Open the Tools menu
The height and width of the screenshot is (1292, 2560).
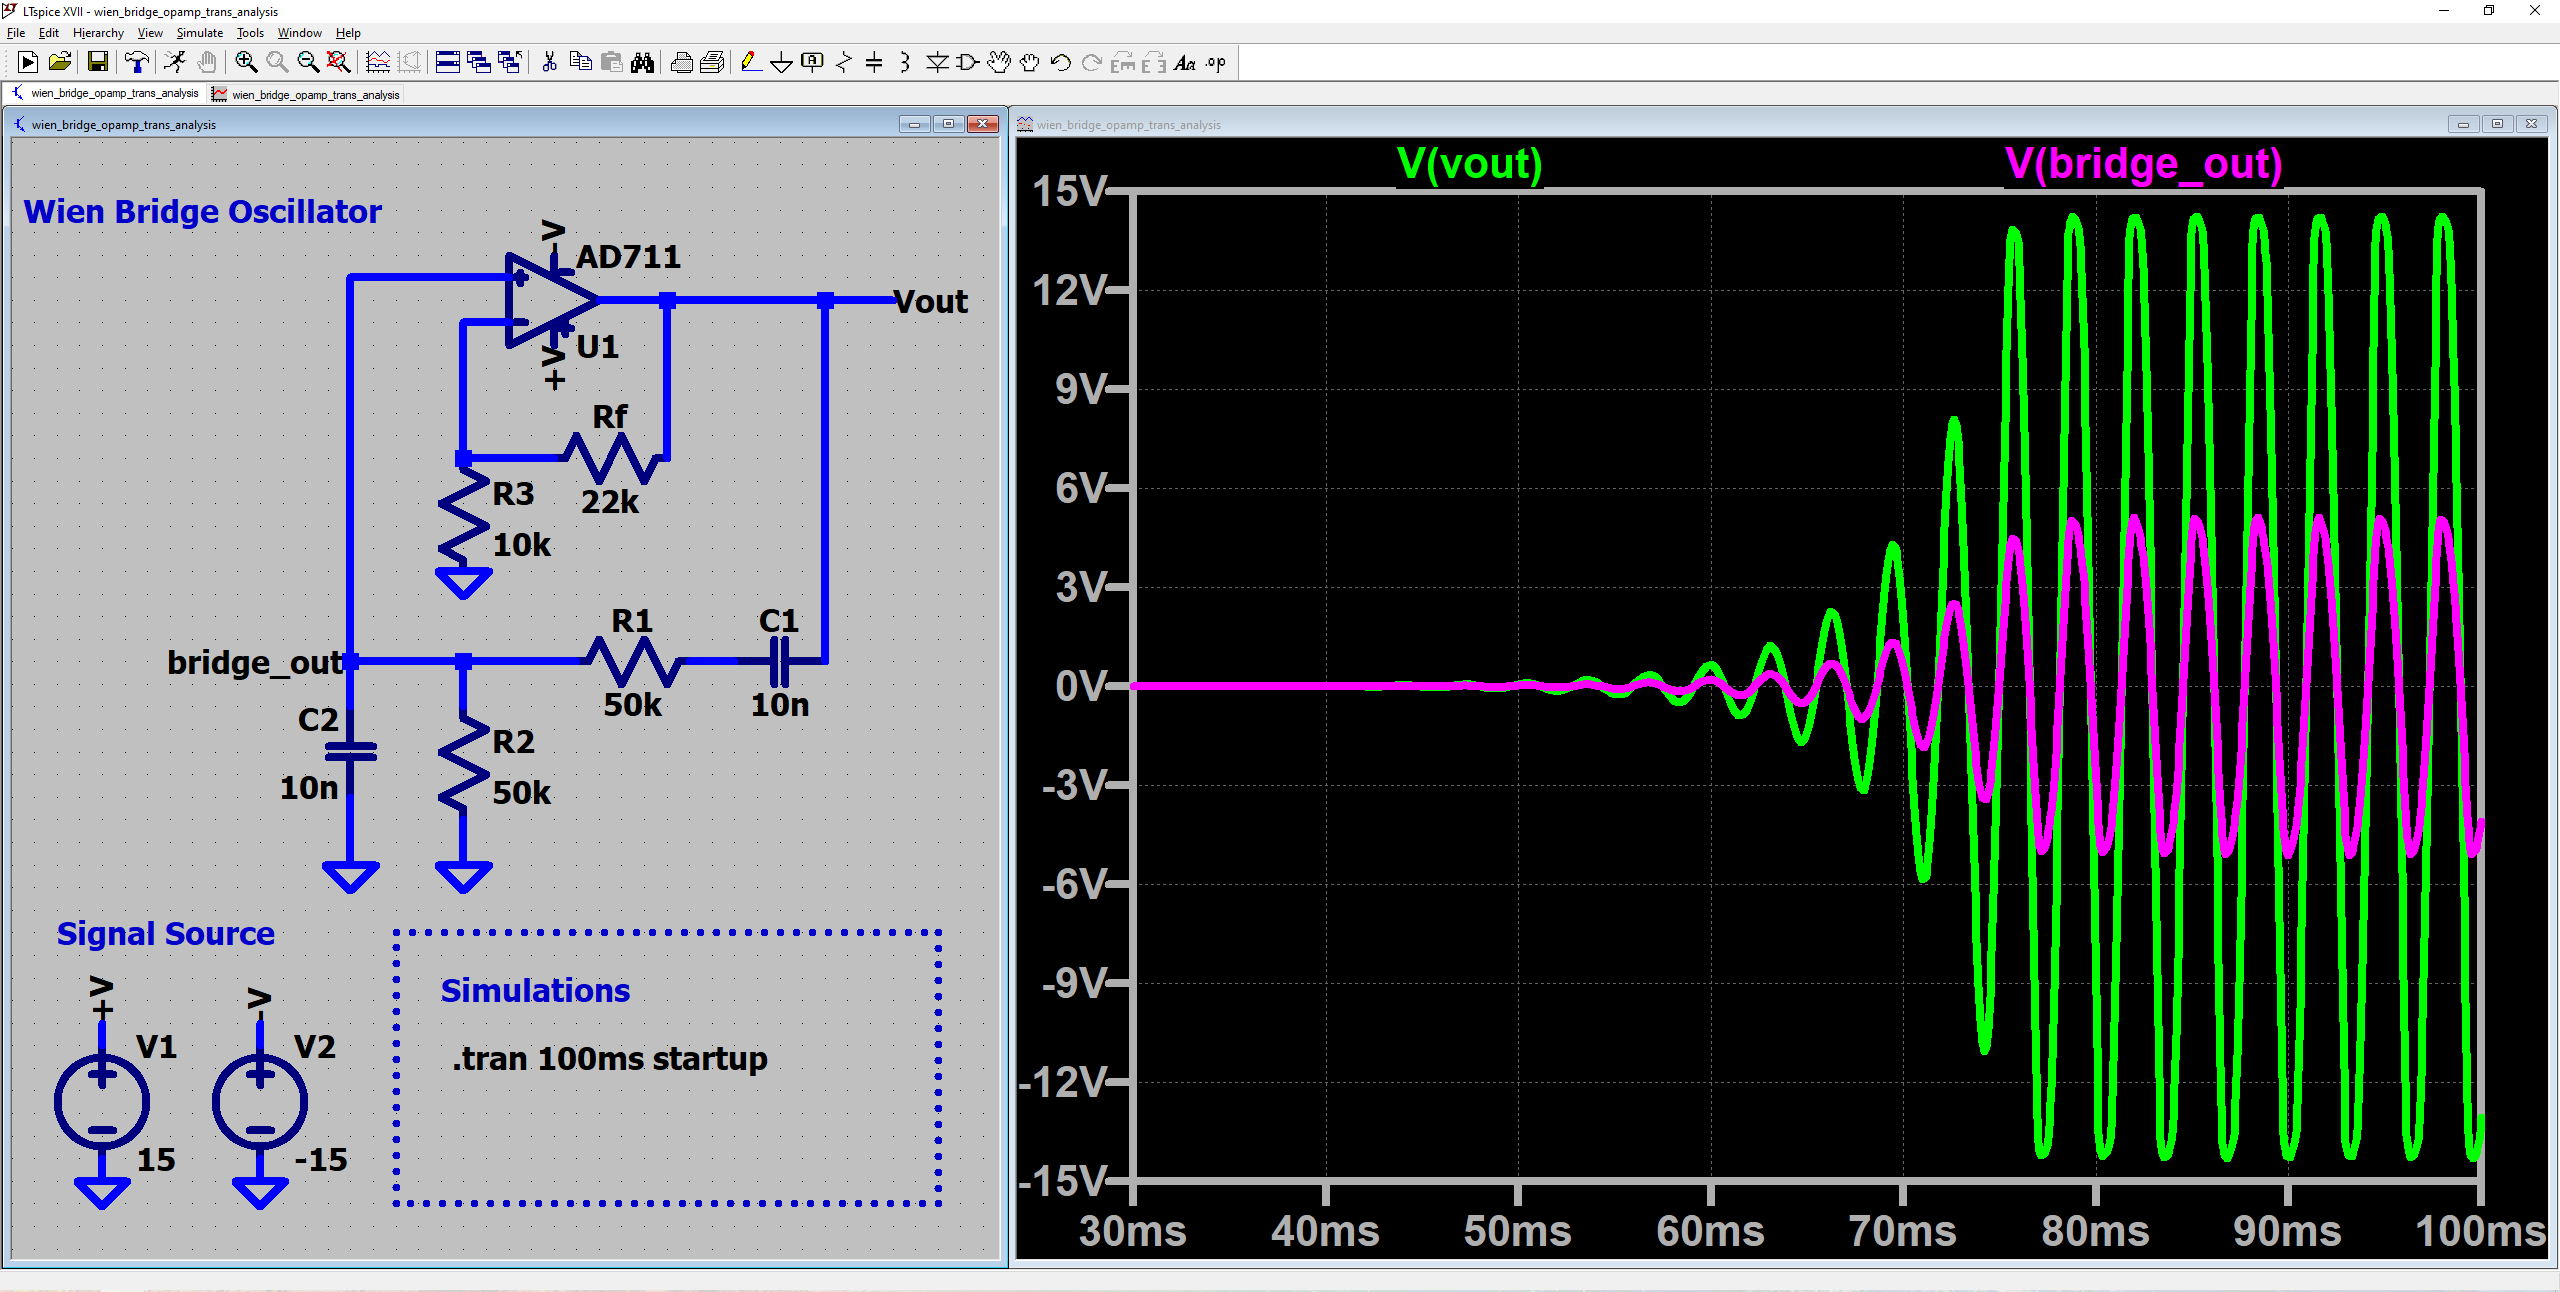[x=249, y=33]
